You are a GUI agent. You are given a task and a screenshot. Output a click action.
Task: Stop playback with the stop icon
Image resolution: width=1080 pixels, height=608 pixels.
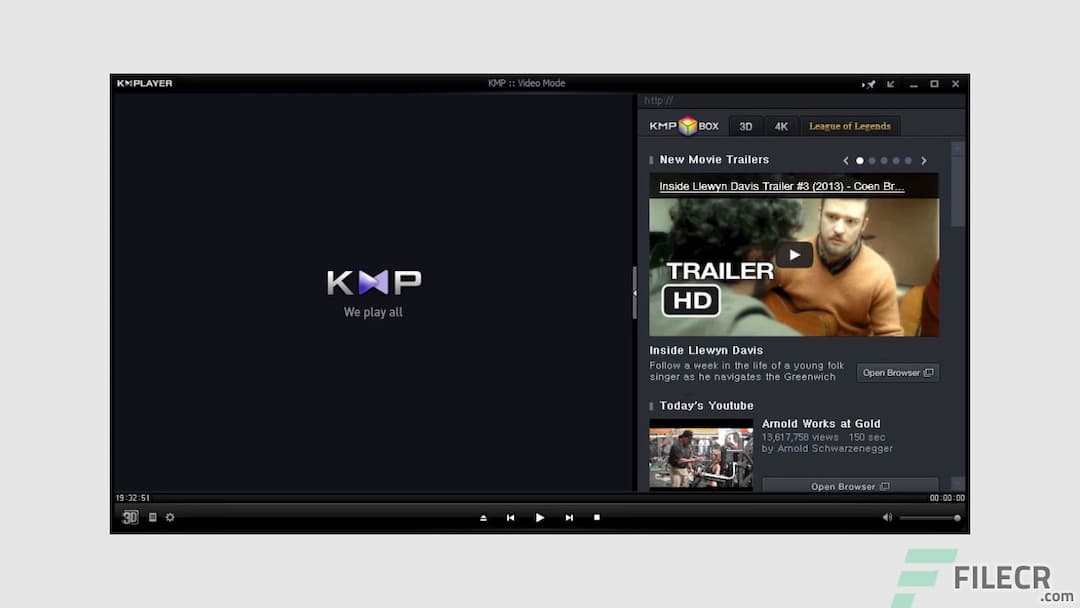click(x=597, y=517)
